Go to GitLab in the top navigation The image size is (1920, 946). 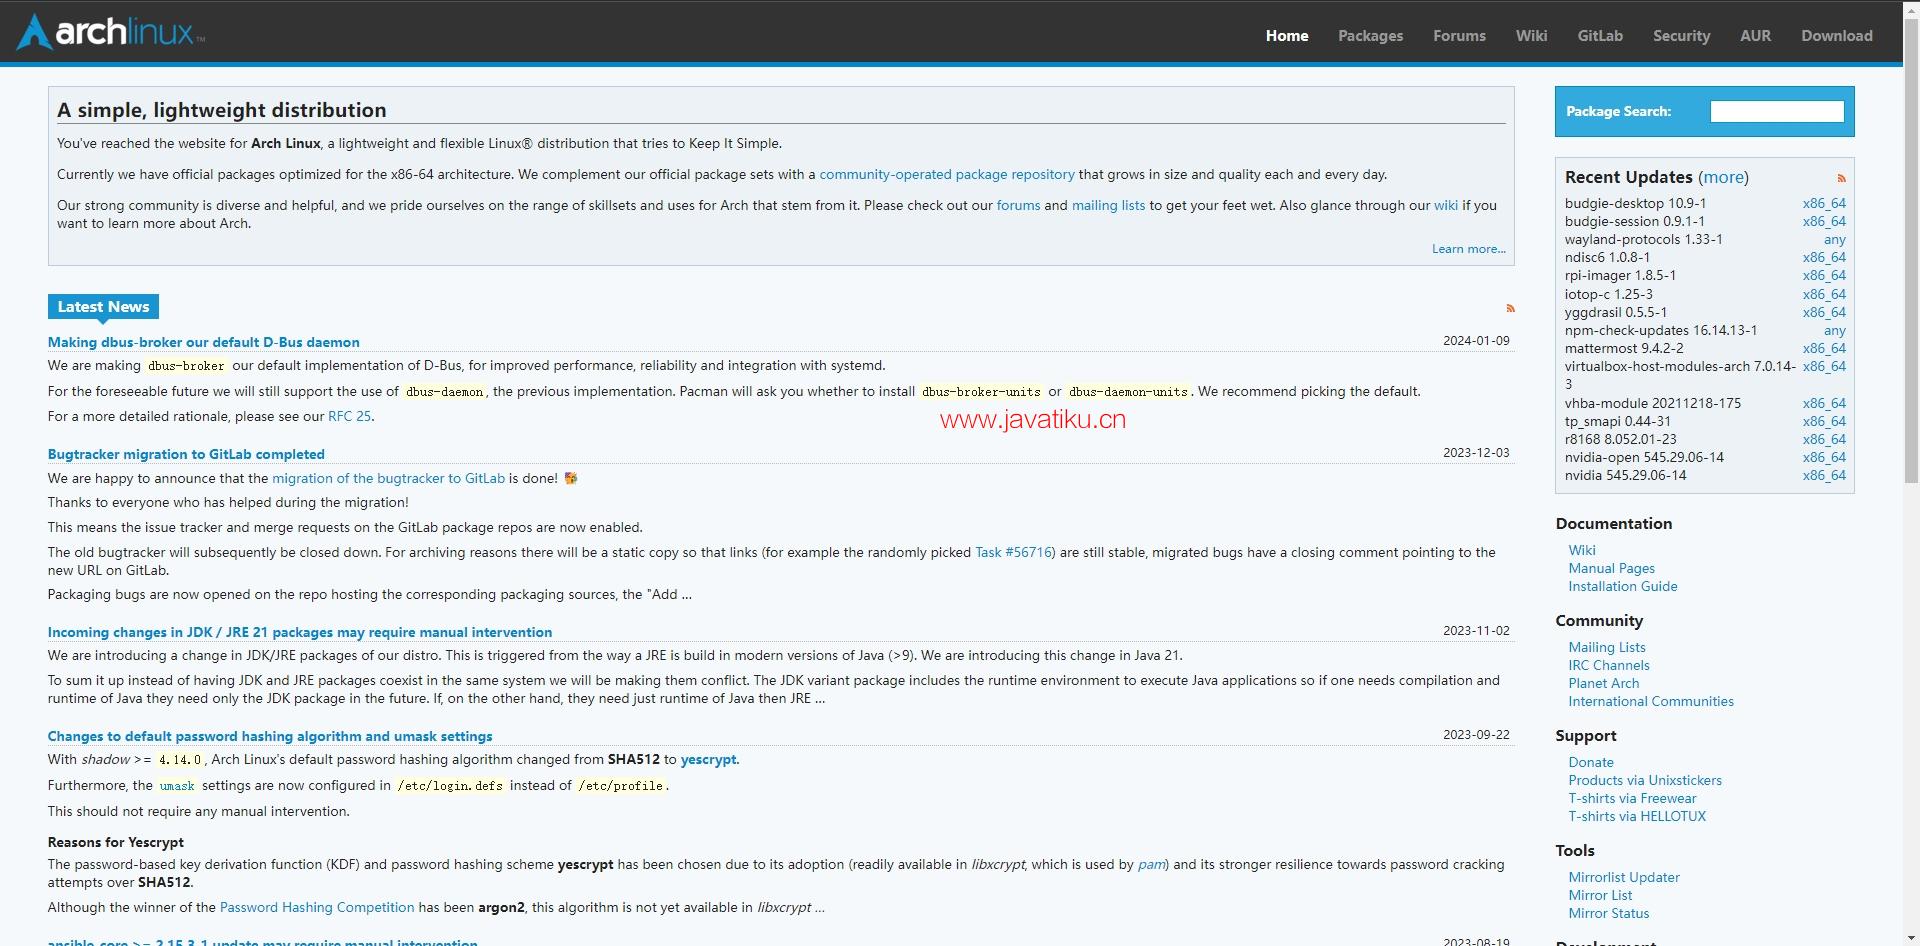pos(1600,35)
